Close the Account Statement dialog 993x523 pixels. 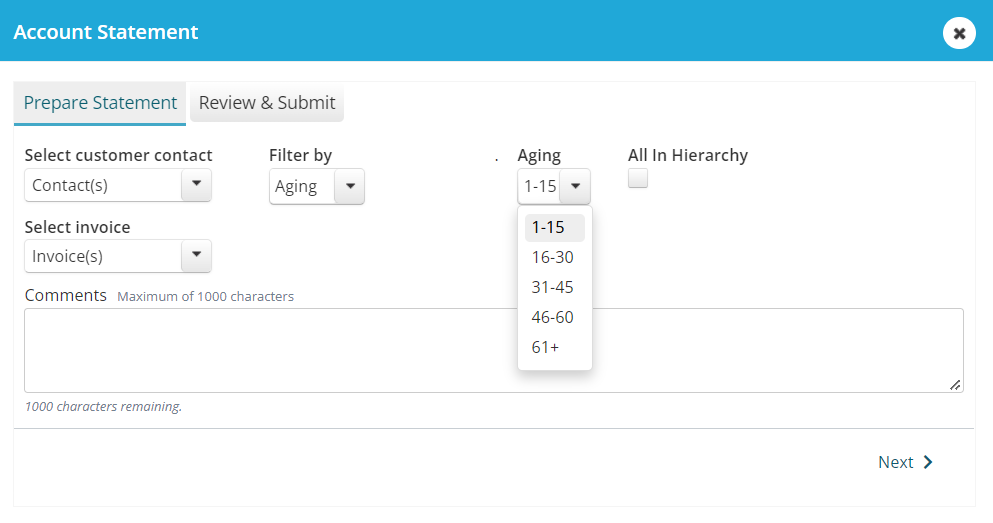tap(959, 33)
